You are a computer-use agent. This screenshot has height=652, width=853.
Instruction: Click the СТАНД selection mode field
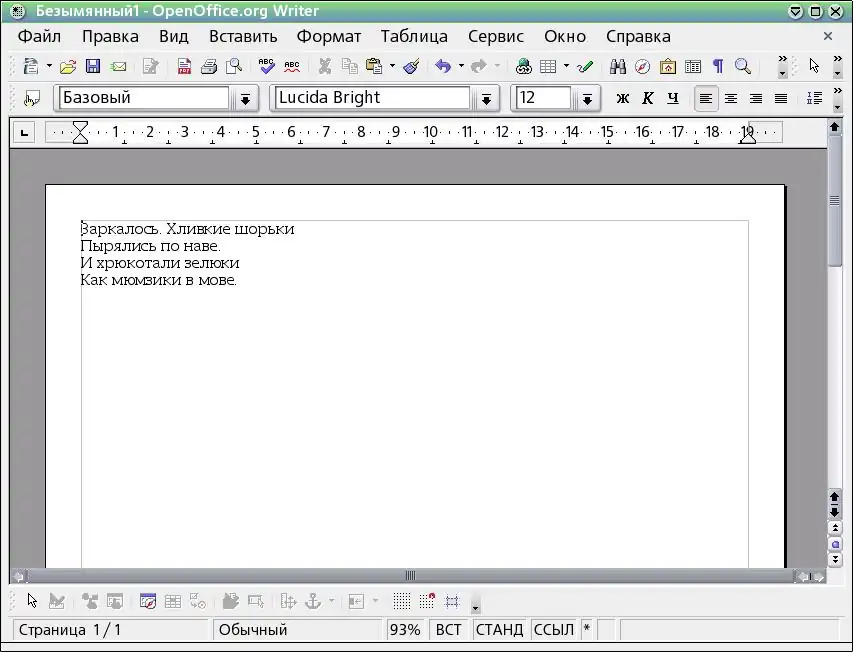click(x=499, y=630)
